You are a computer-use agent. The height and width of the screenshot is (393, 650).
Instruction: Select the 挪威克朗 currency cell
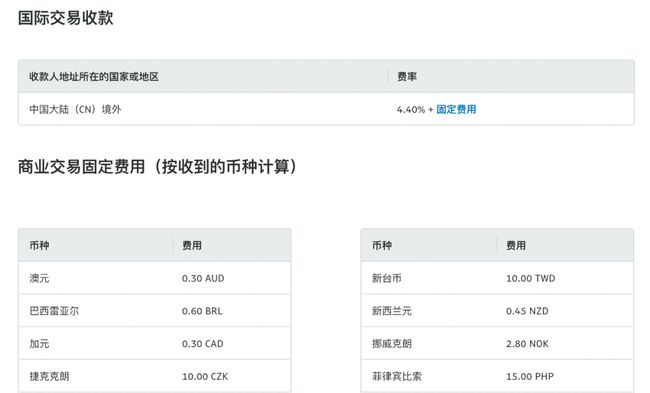[392, 344]
